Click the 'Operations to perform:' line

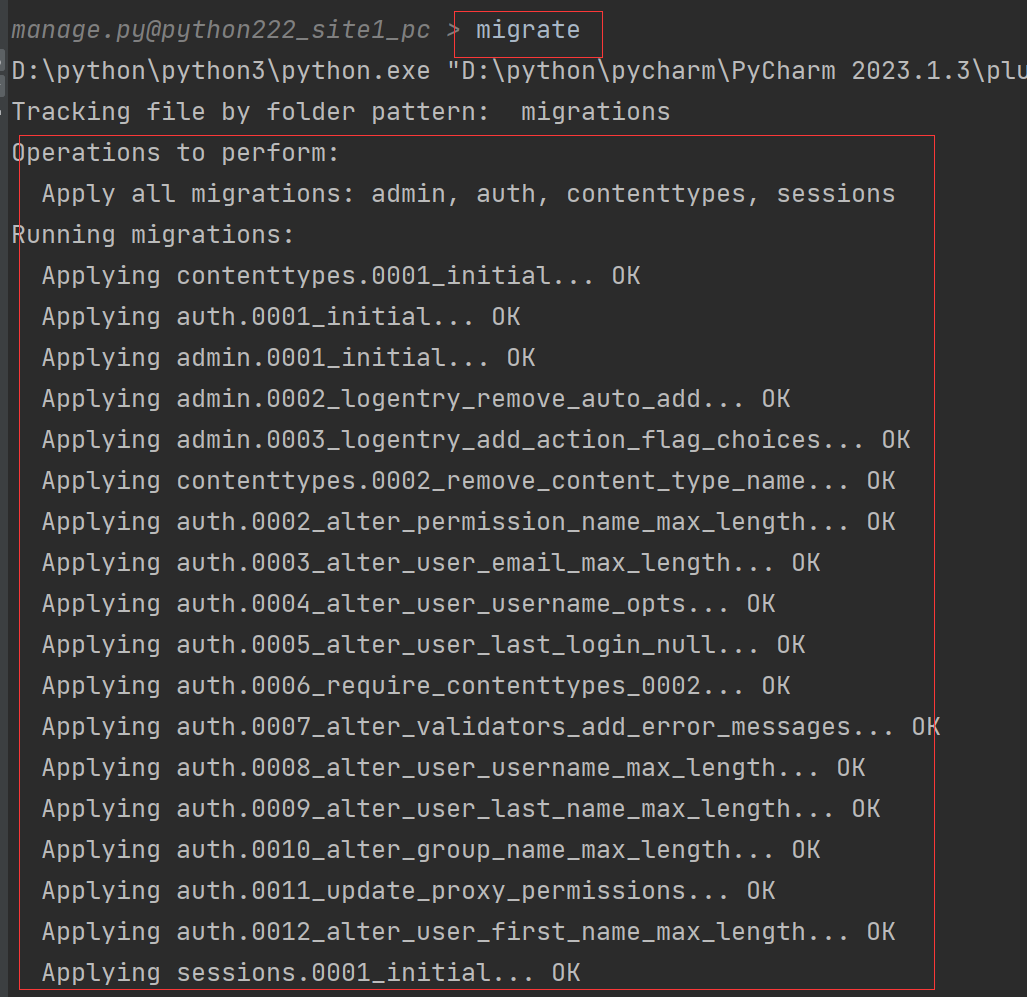(x=176, y=153)
